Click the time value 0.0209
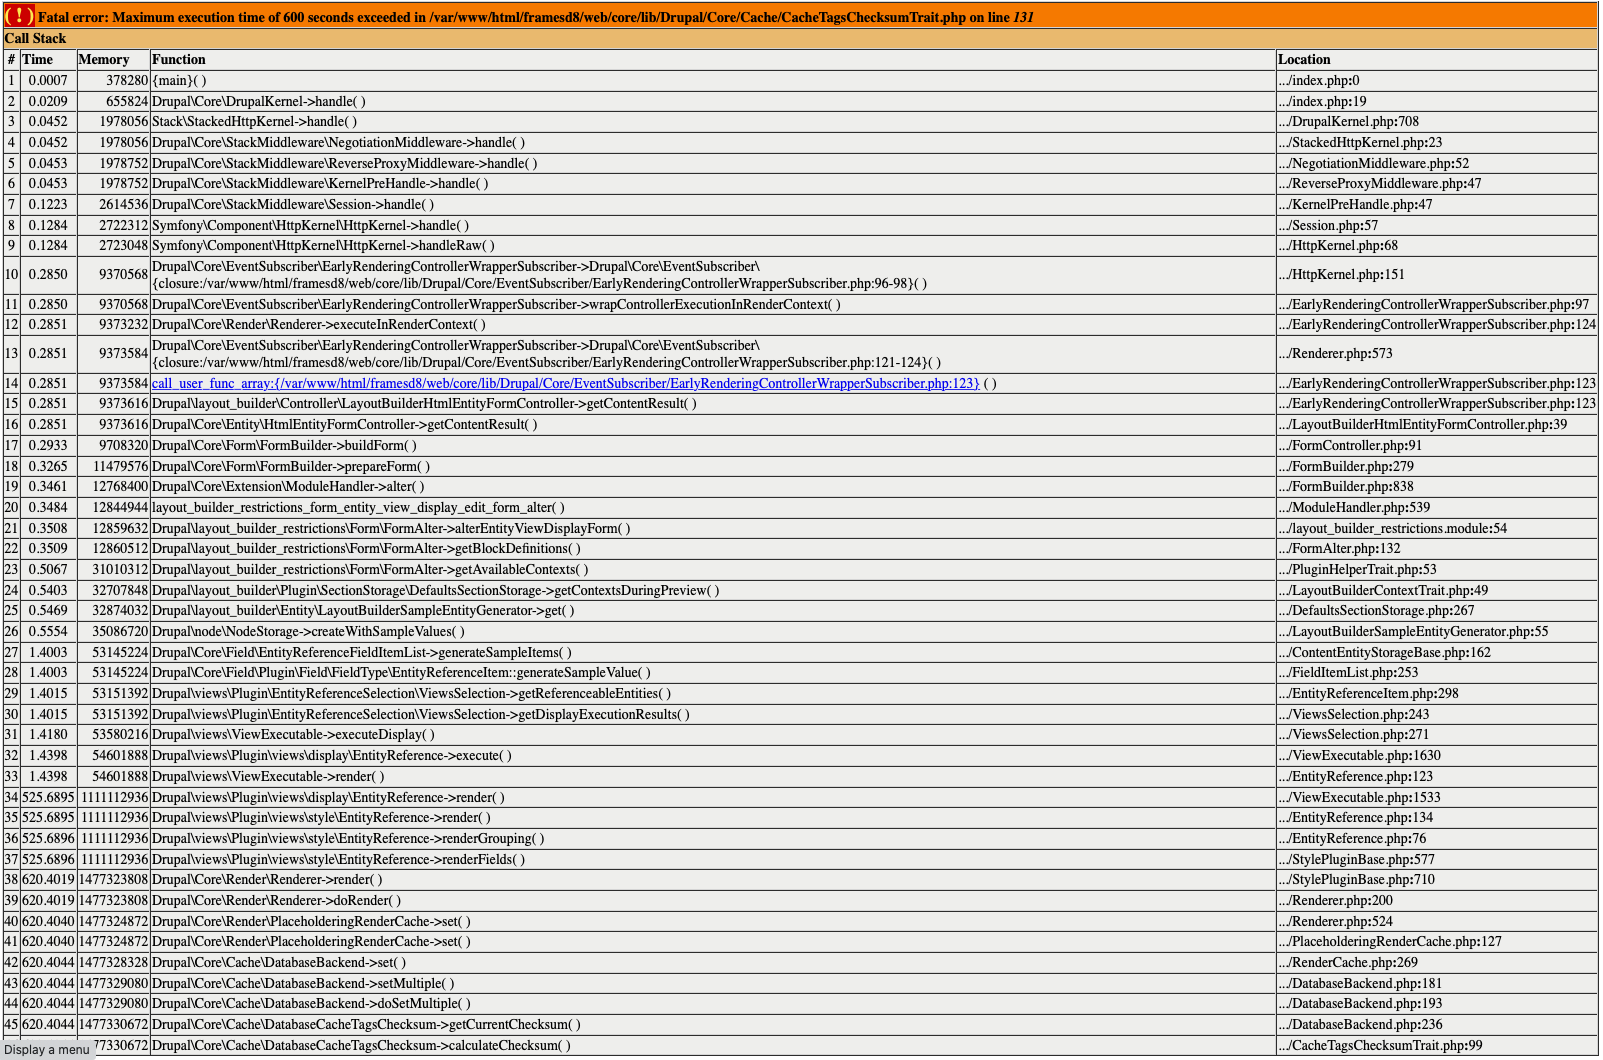Screen dimensions: 1603x1060 pos(48,102)
